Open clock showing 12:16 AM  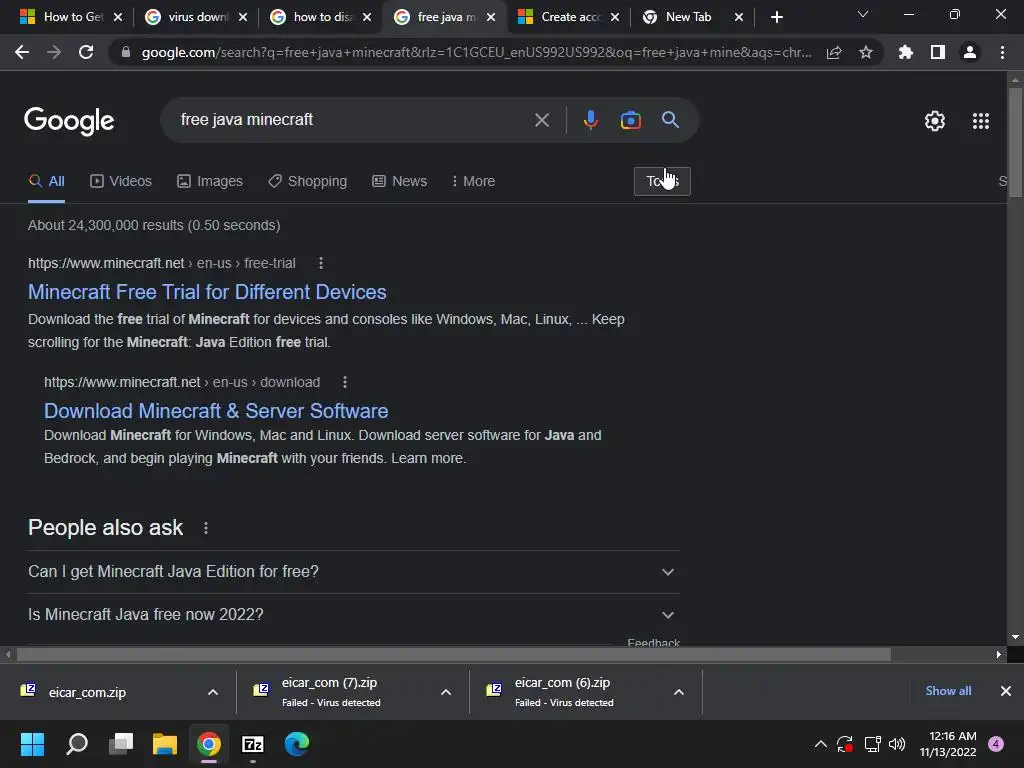tap(948, 744)
